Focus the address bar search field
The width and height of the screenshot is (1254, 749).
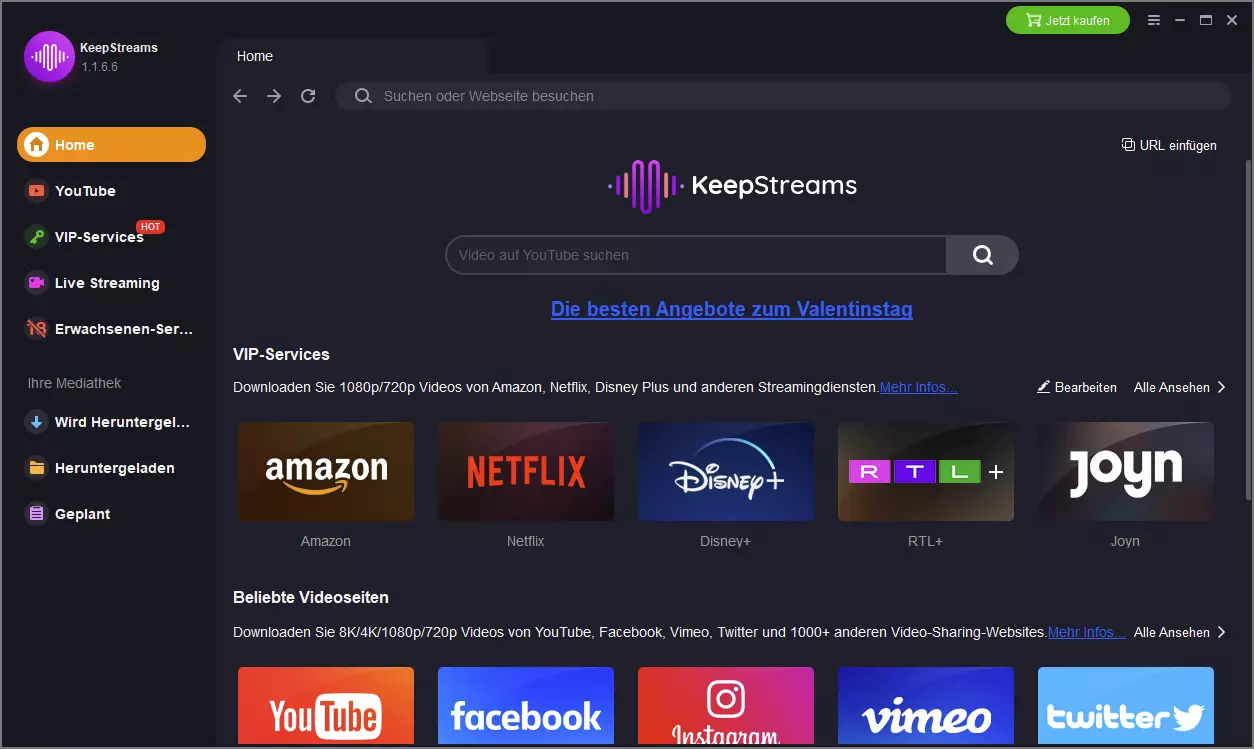point(783,96)
